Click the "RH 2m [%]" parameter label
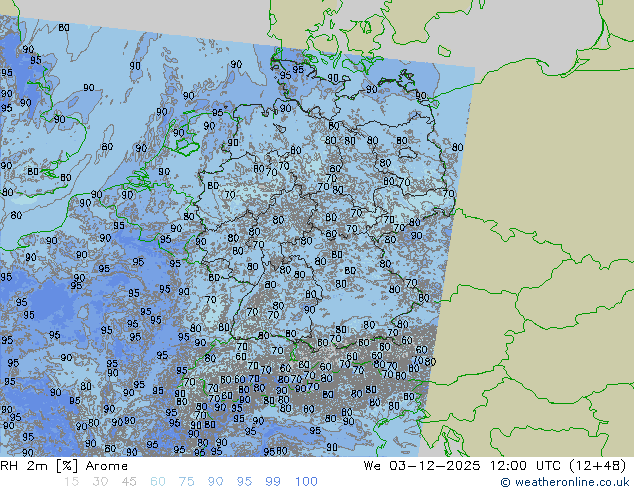Image resolution: width=634 pixels, height=490 pixels. coord(39,466)
